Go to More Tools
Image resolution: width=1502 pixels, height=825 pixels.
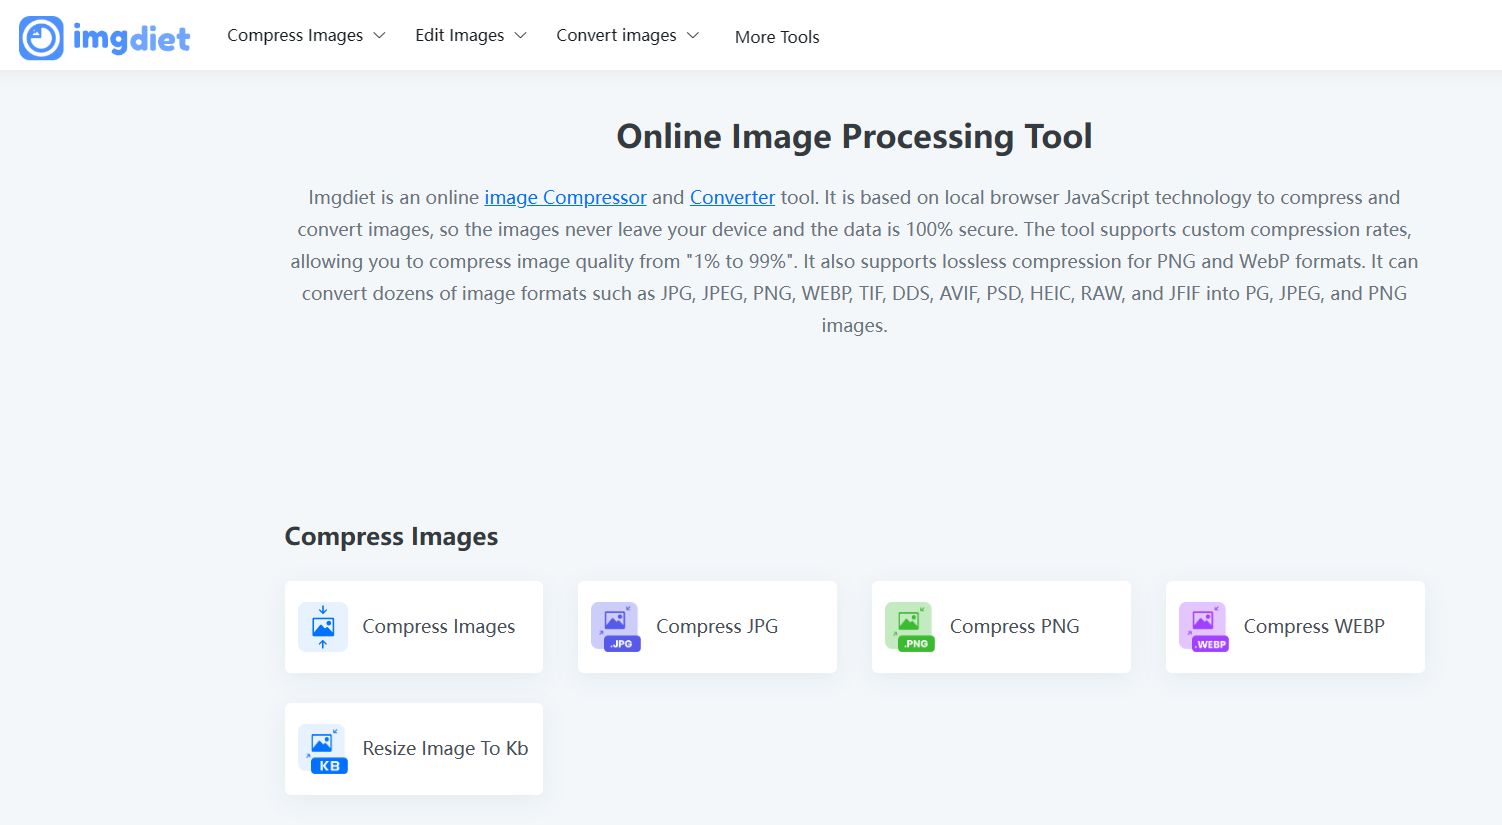pyautogui.click(x=777, y=37)
